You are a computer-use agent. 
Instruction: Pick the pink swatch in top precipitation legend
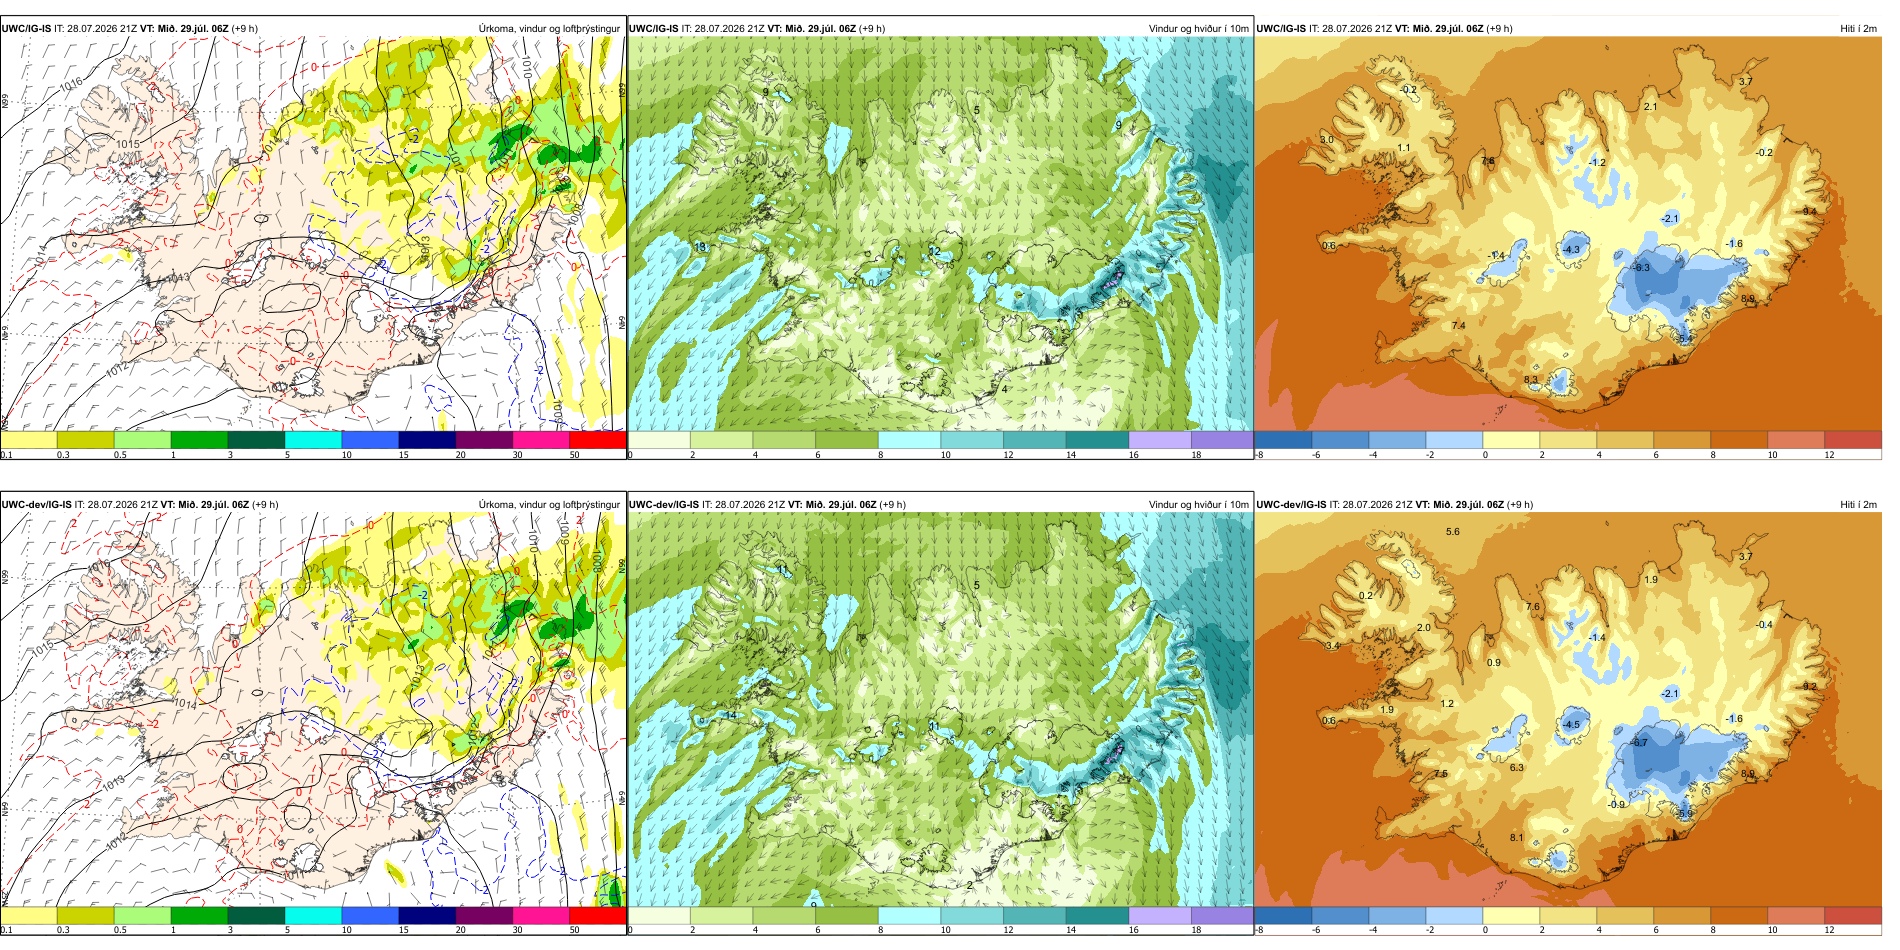pos(540,440)
